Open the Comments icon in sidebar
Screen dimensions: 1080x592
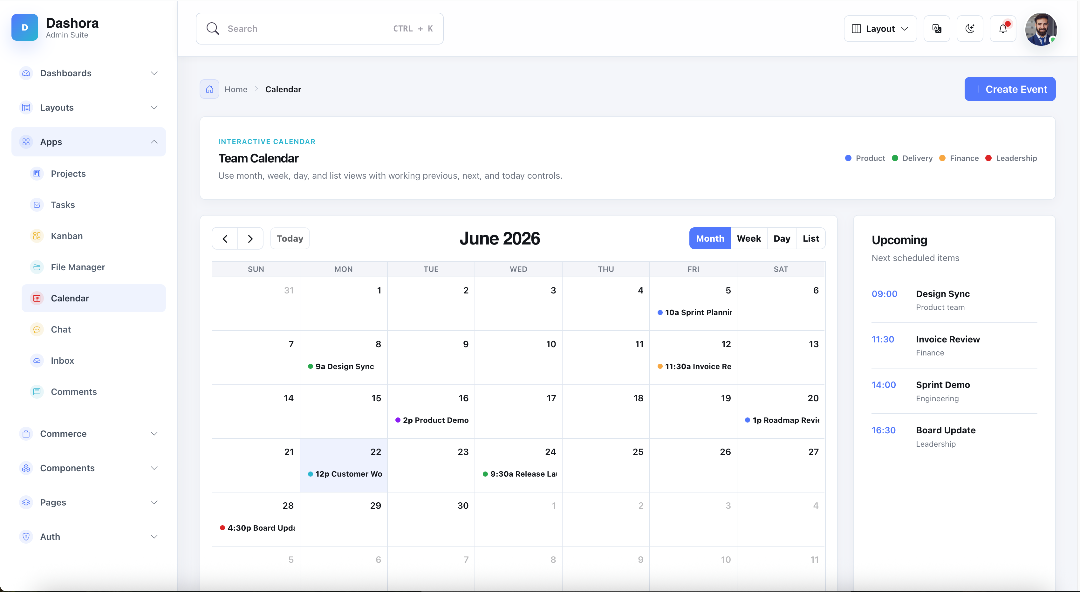tap(37, 391)
